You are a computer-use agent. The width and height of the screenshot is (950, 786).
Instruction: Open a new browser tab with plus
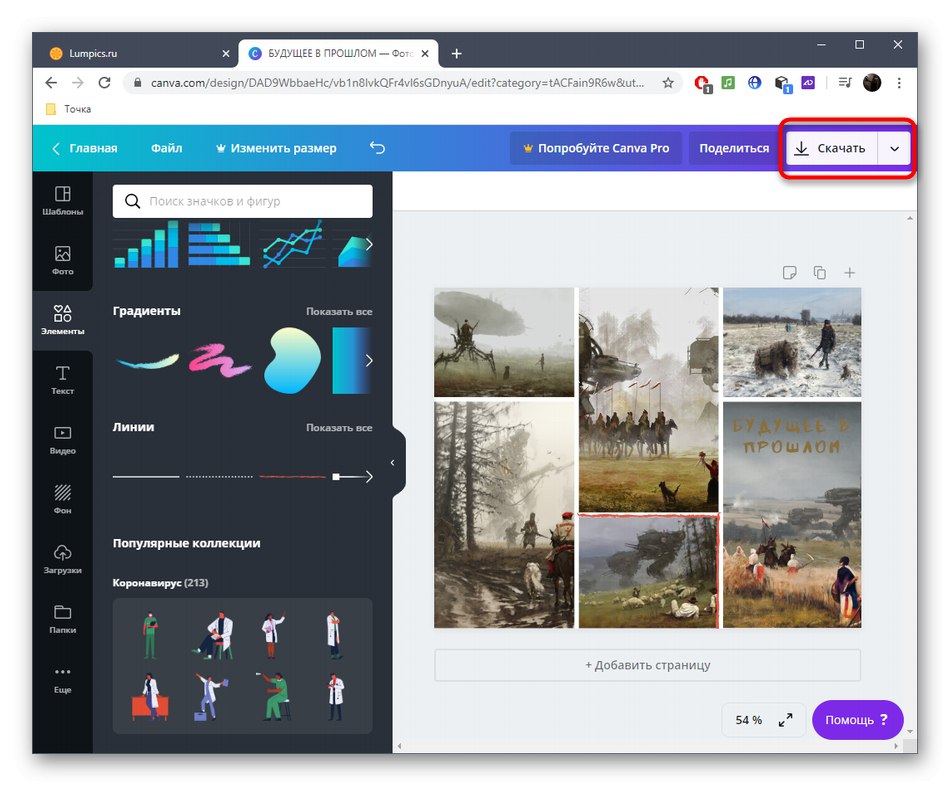(456, 53)
